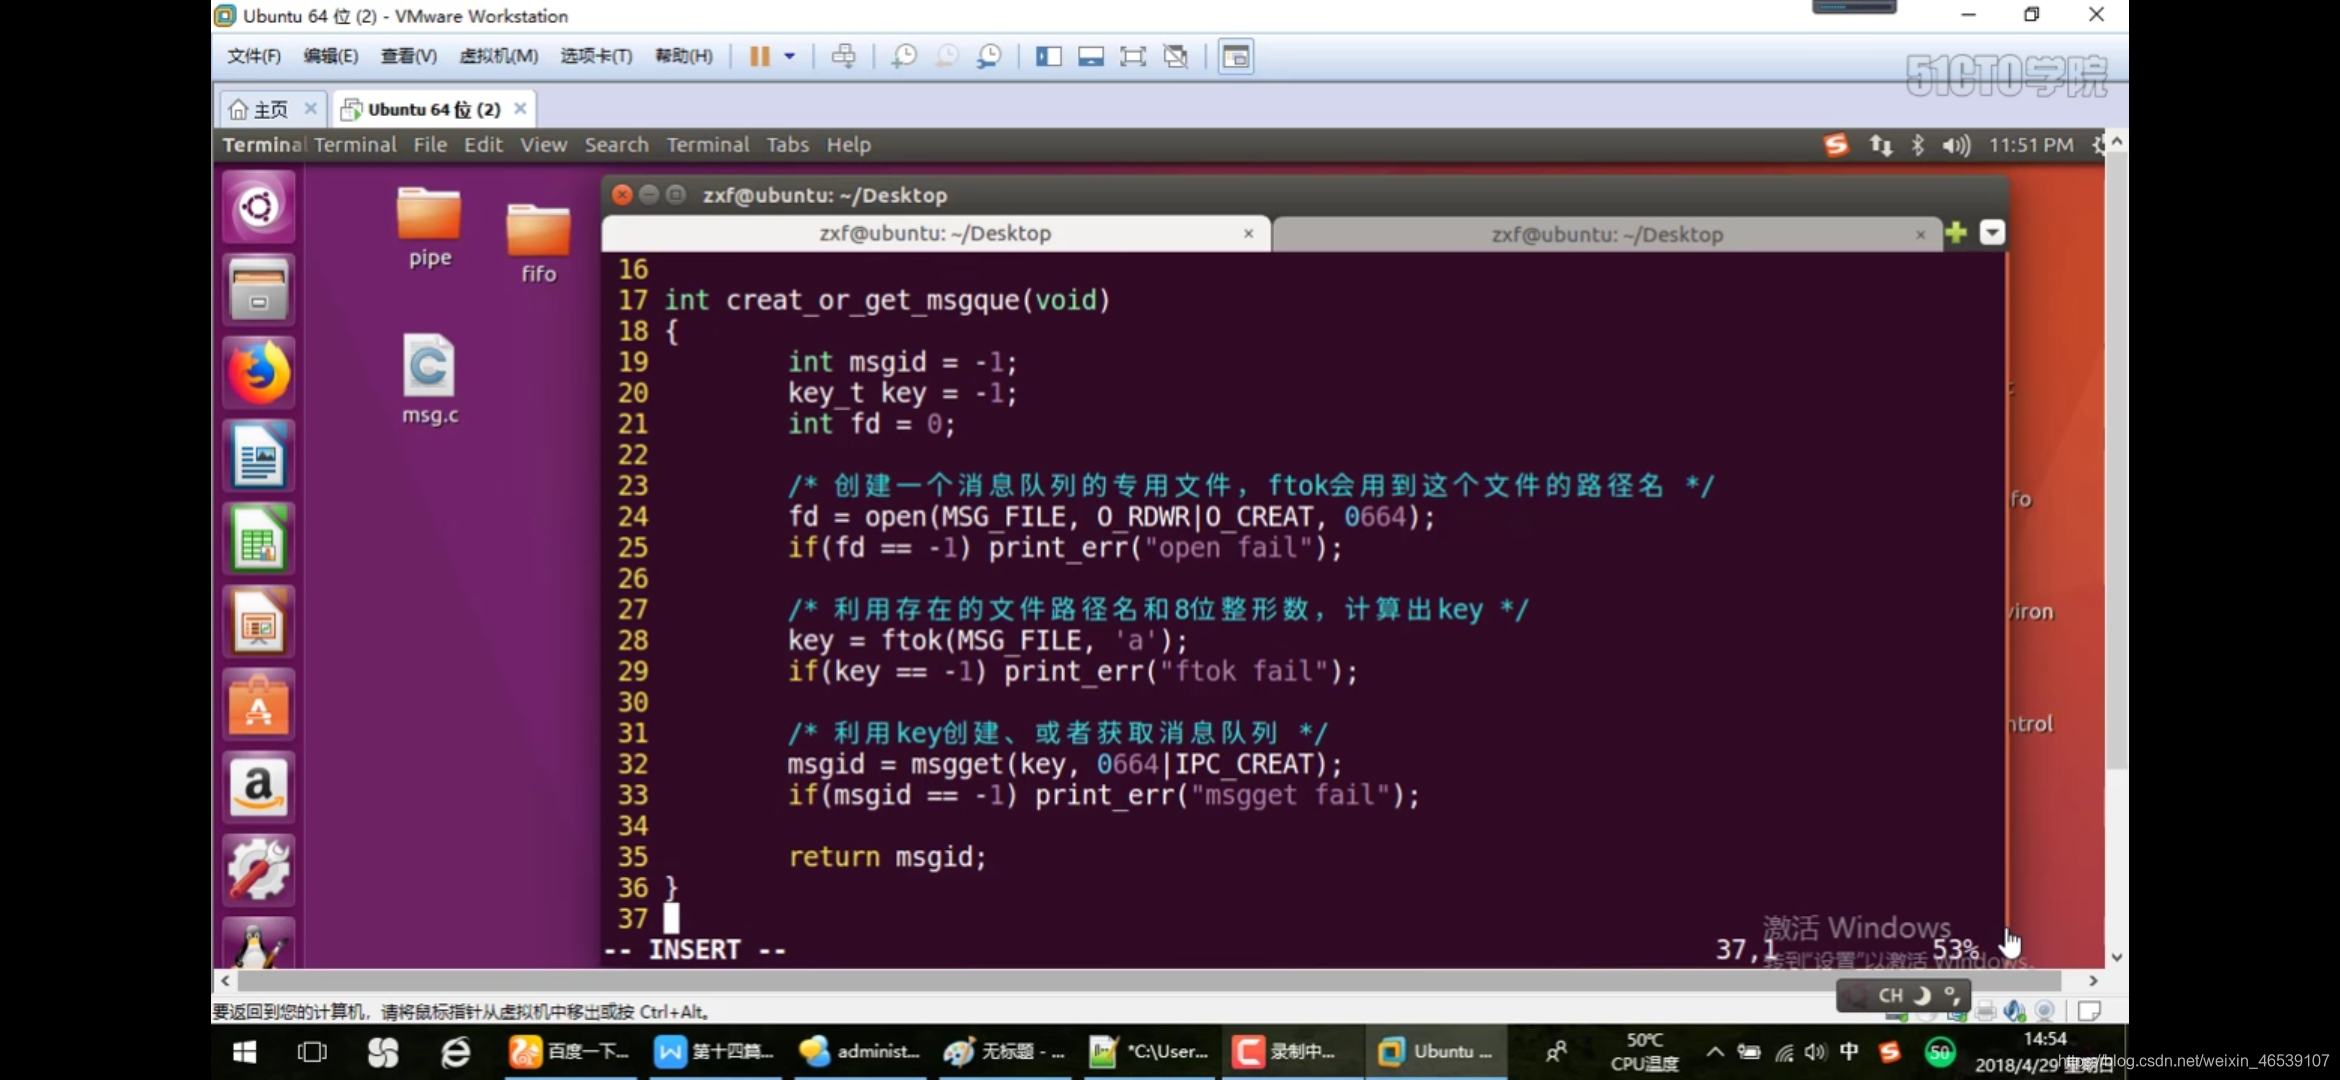Image resolution: width=2340 pixels, height=1080 pixels.
Task: Open the Search menu in terminal
Action: (x=616, y=145)
